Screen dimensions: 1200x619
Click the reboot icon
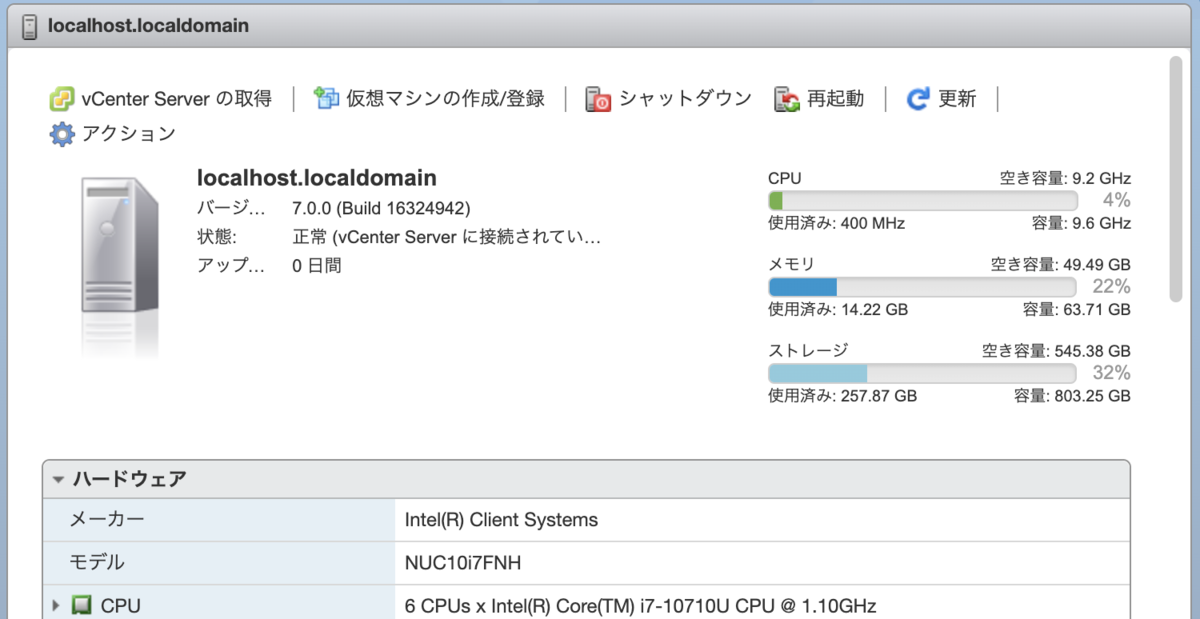[x=787, y=99]
